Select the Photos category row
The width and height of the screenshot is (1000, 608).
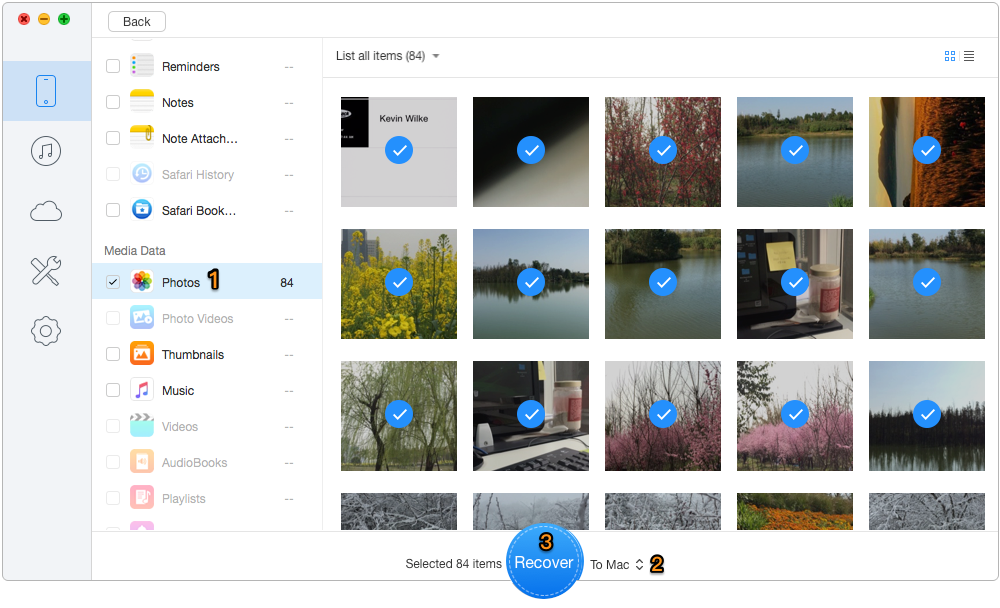tap(207, 282)
